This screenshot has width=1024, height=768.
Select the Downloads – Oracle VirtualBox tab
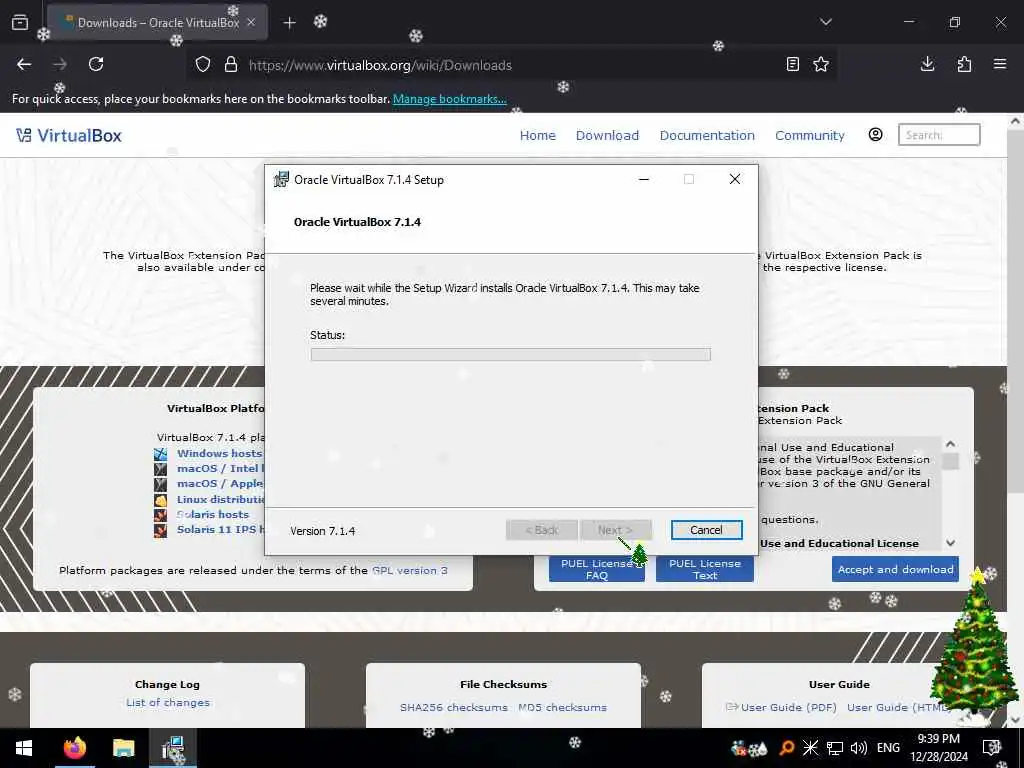[x=157, y=22]
